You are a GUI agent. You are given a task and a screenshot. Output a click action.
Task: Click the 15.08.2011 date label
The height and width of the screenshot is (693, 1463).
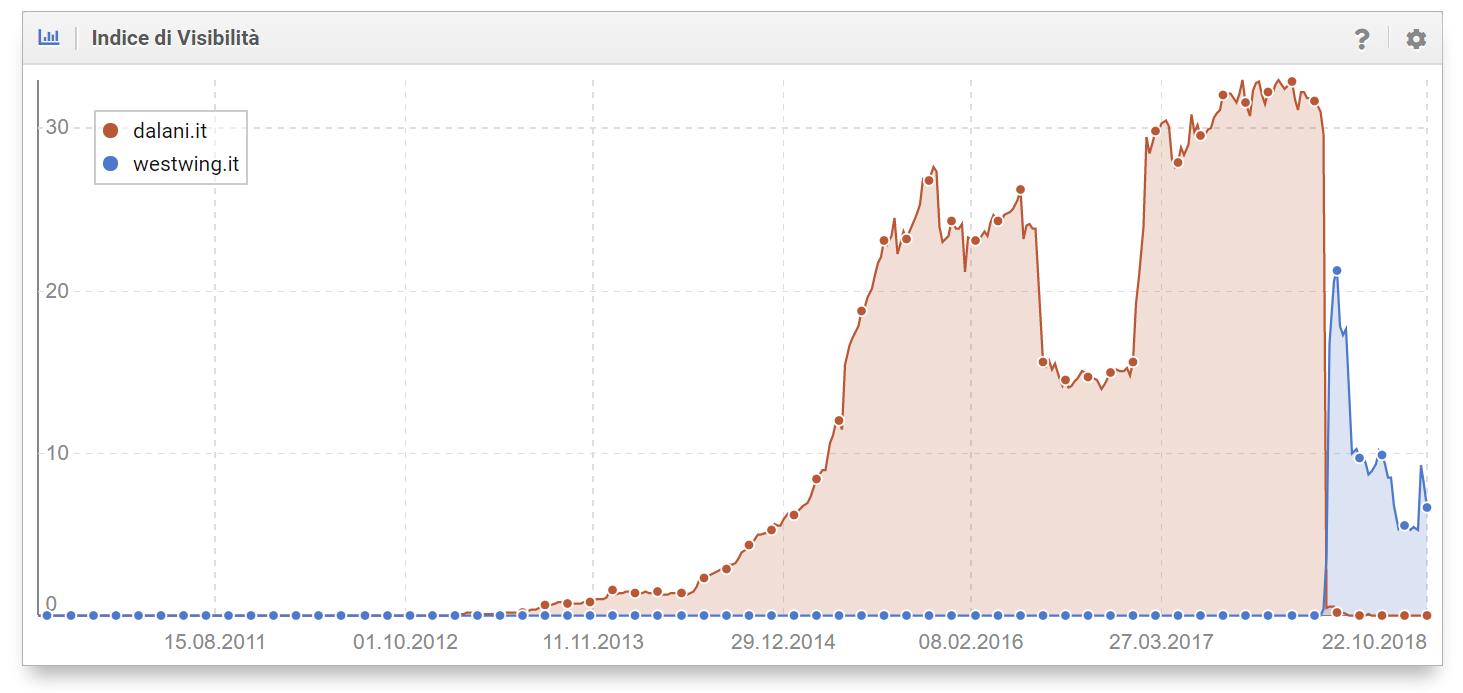point(215,642)
